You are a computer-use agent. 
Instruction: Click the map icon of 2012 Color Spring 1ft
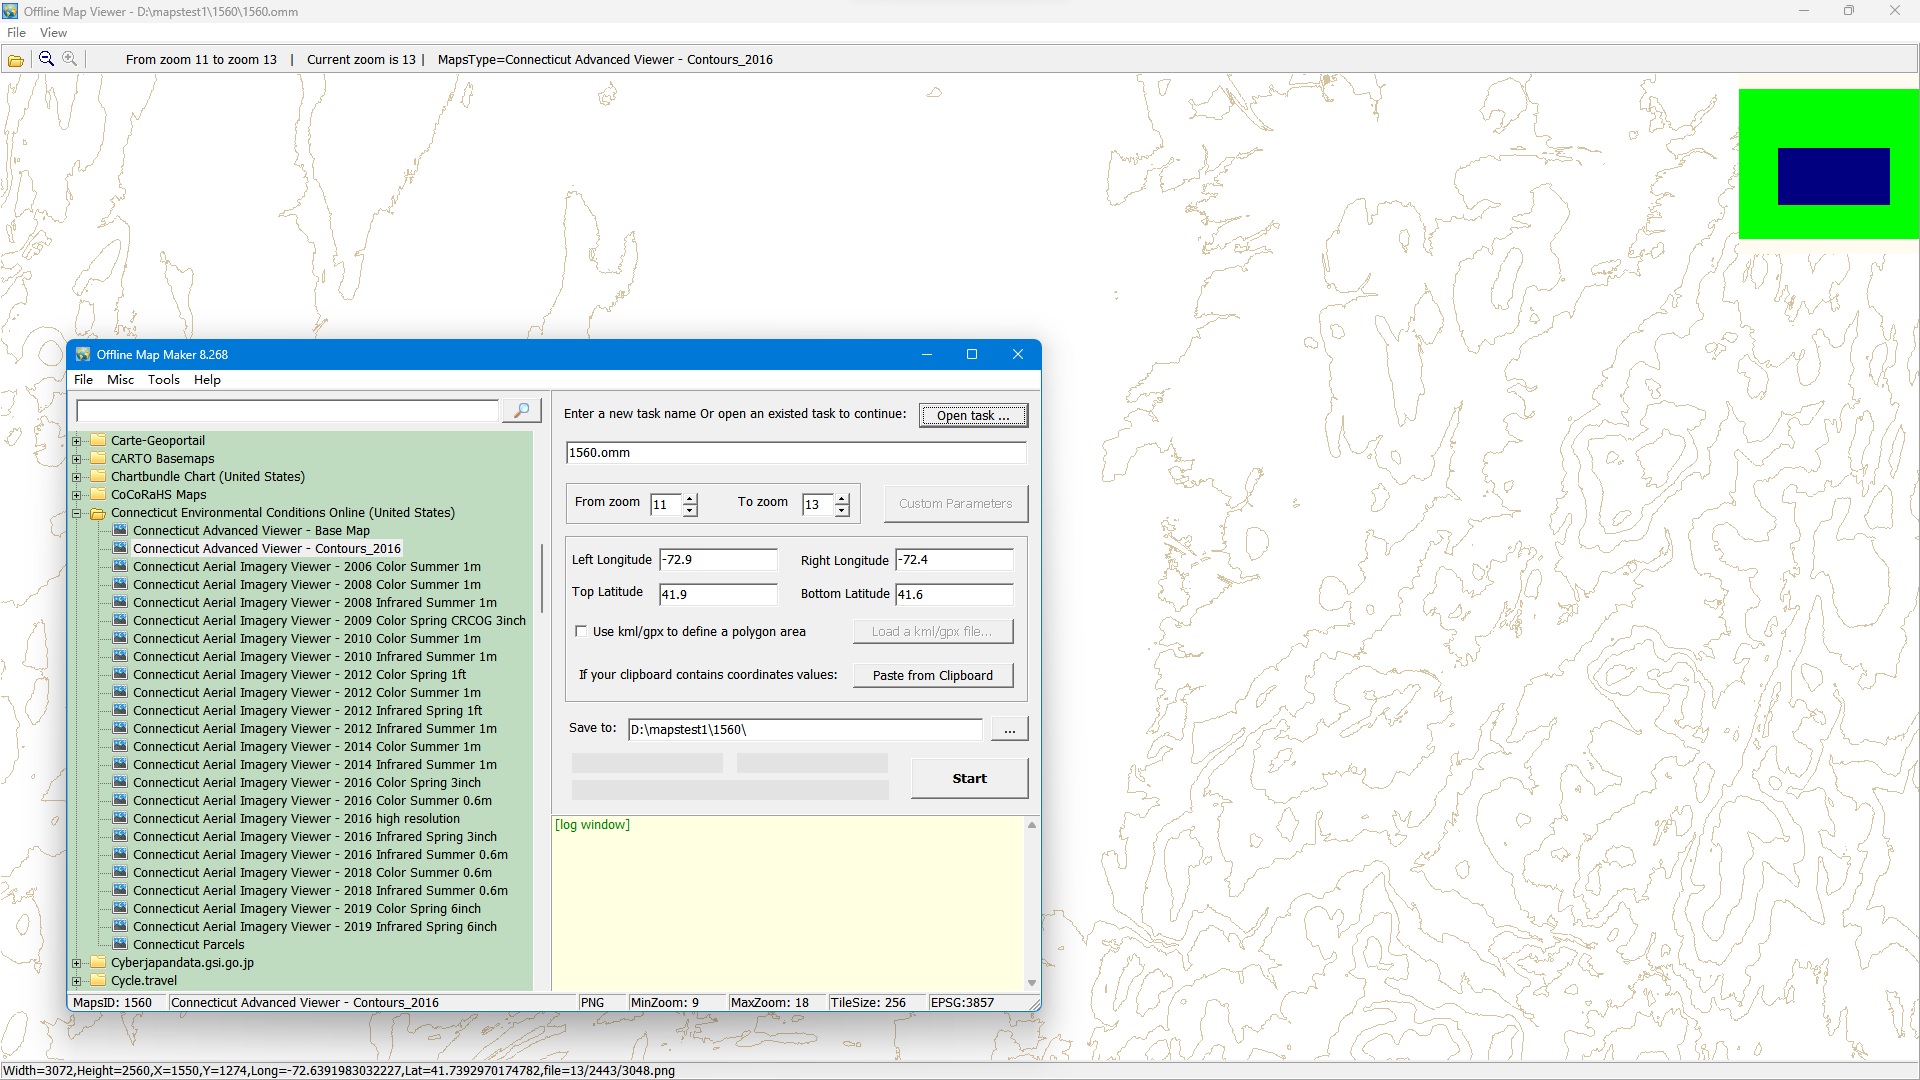pos(120,674)
